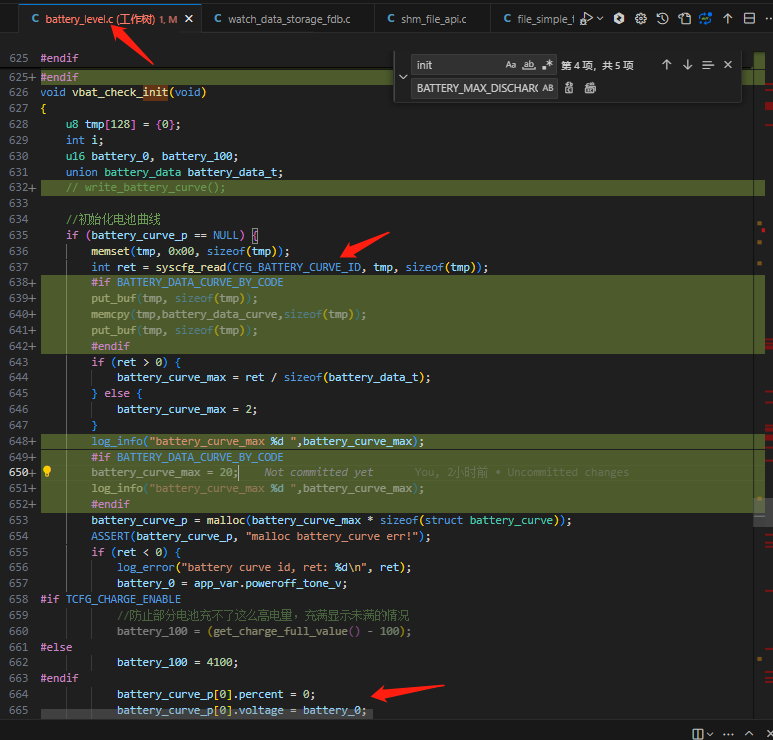Open the file history clock icon
The image size is (773, 740).
coord(662,19)
